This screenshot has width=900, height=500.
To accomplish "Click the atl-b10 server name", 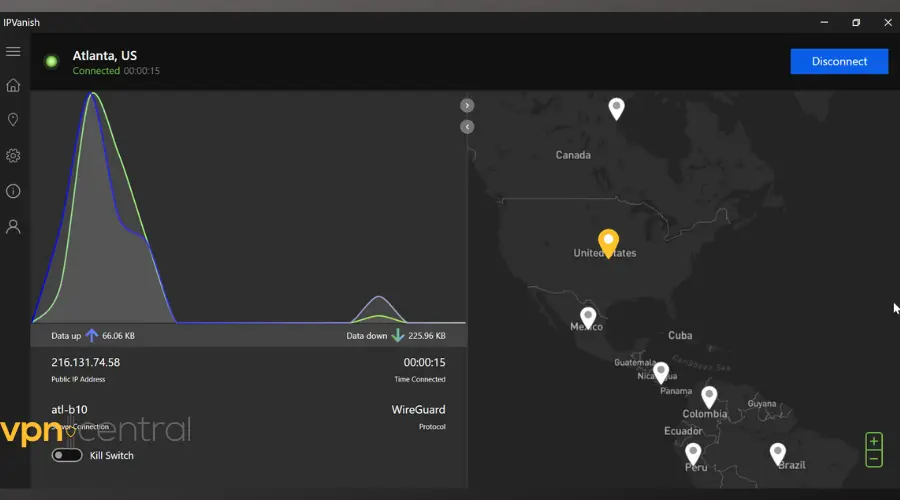I will pos(69,409).
